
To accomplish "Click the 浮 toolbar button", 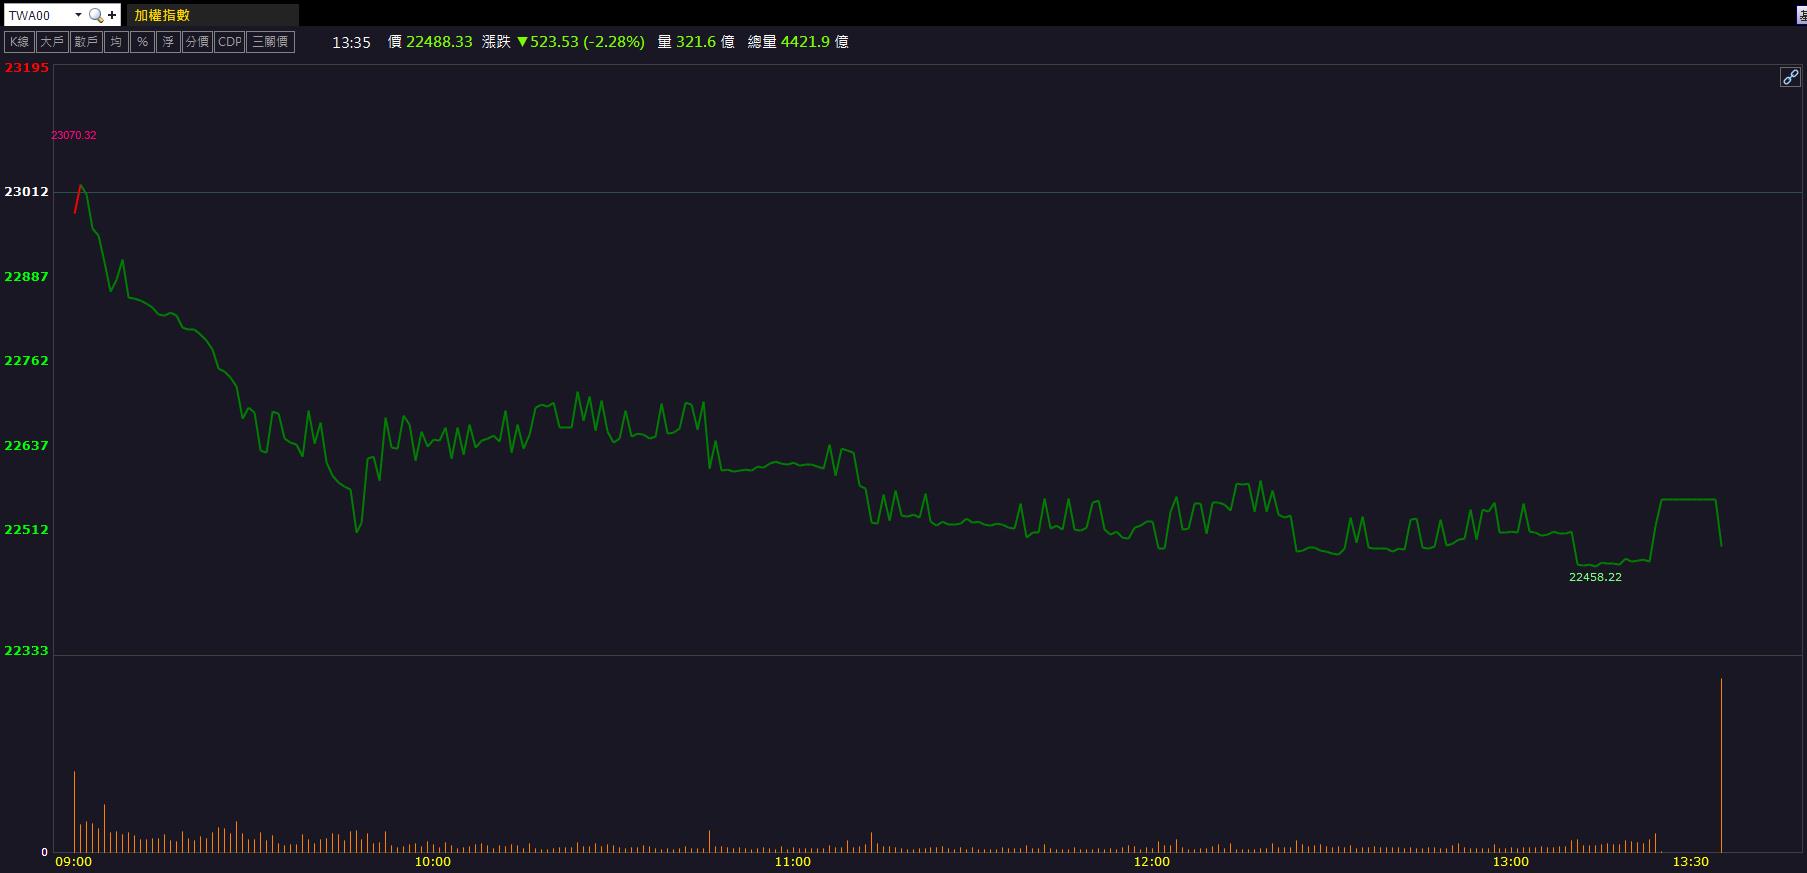I will (x=168, y=42).
